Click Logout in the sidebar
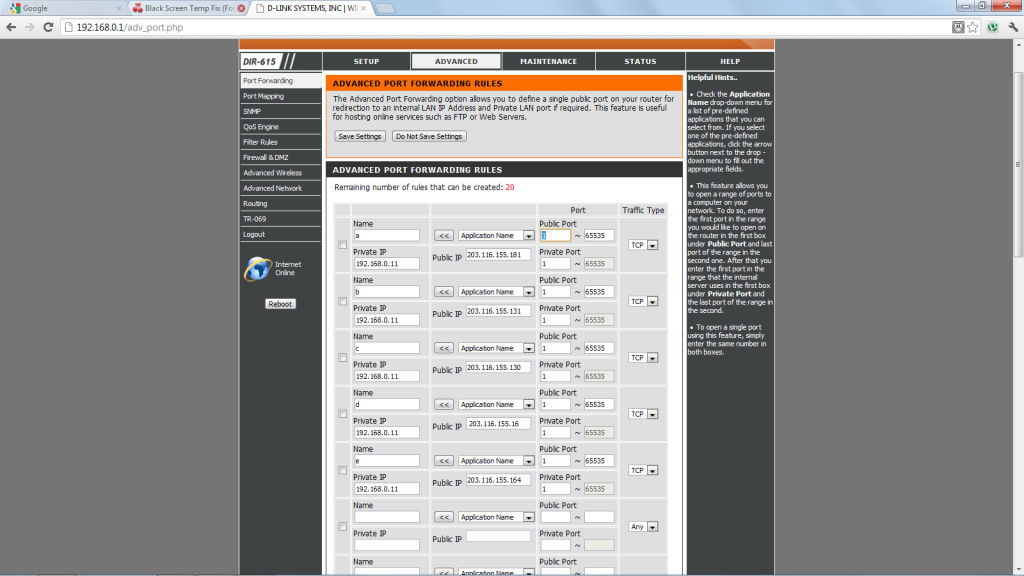 click(280, 234)
